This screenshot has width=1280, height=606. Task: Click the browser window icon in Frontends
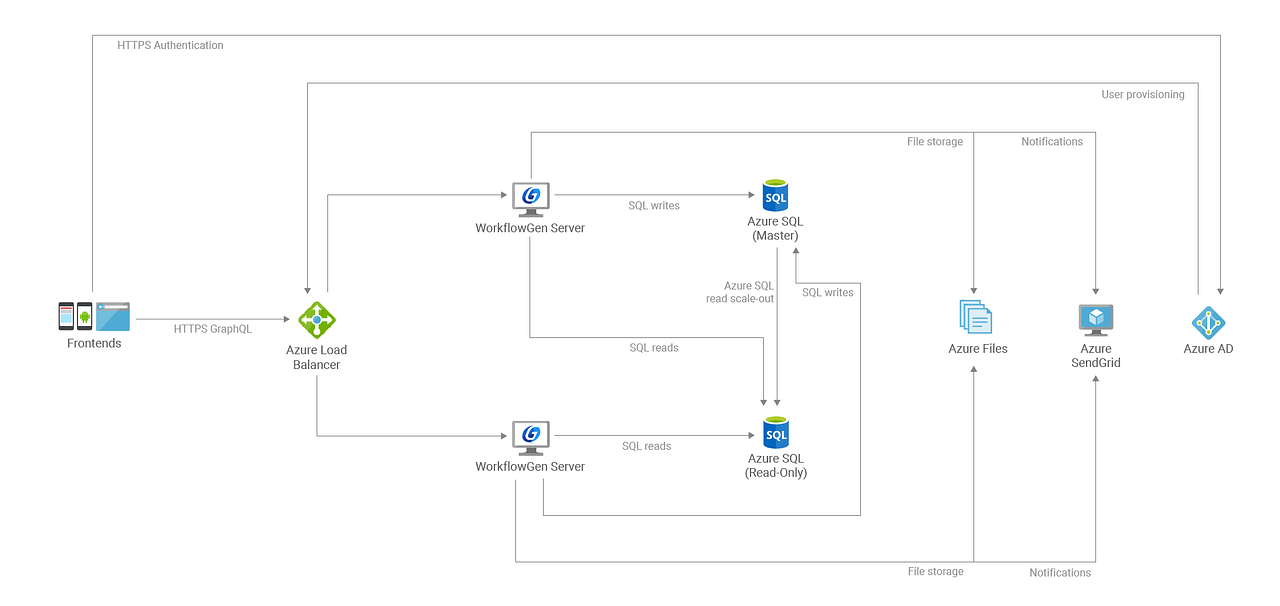[113, 316]
